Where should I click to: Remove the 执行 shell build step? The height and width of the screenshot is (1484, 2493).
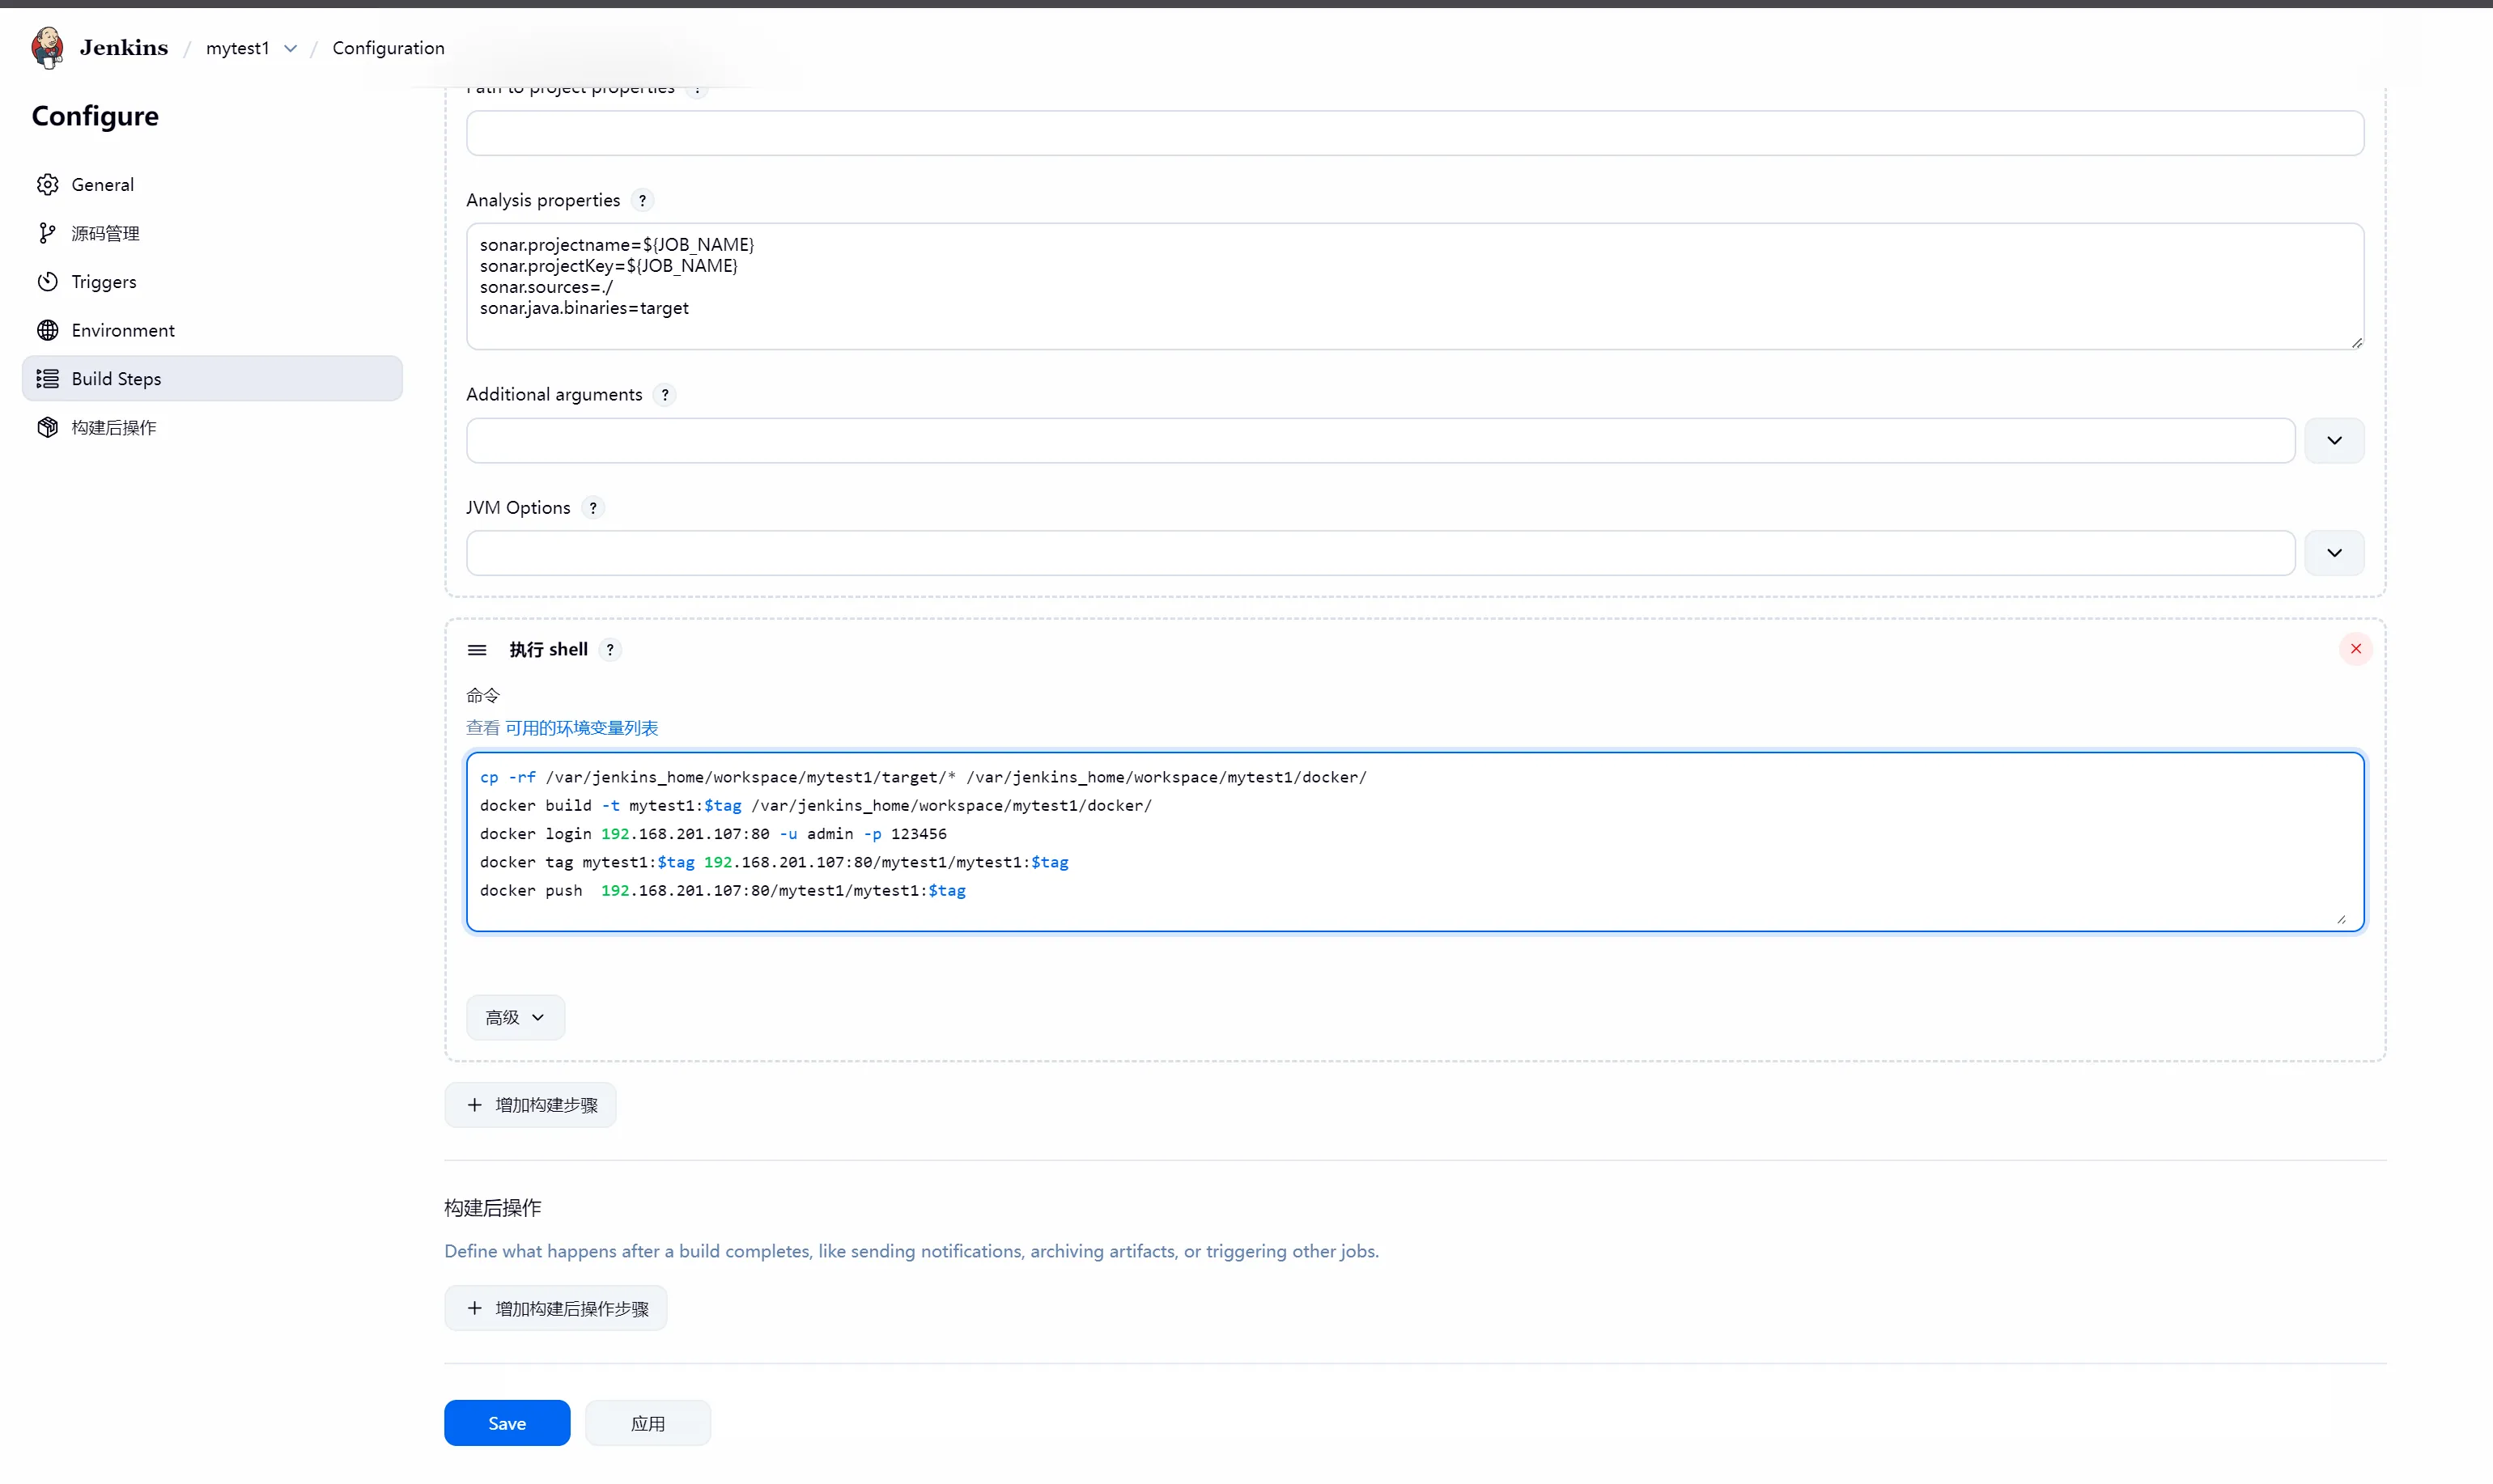point(2355,649)
